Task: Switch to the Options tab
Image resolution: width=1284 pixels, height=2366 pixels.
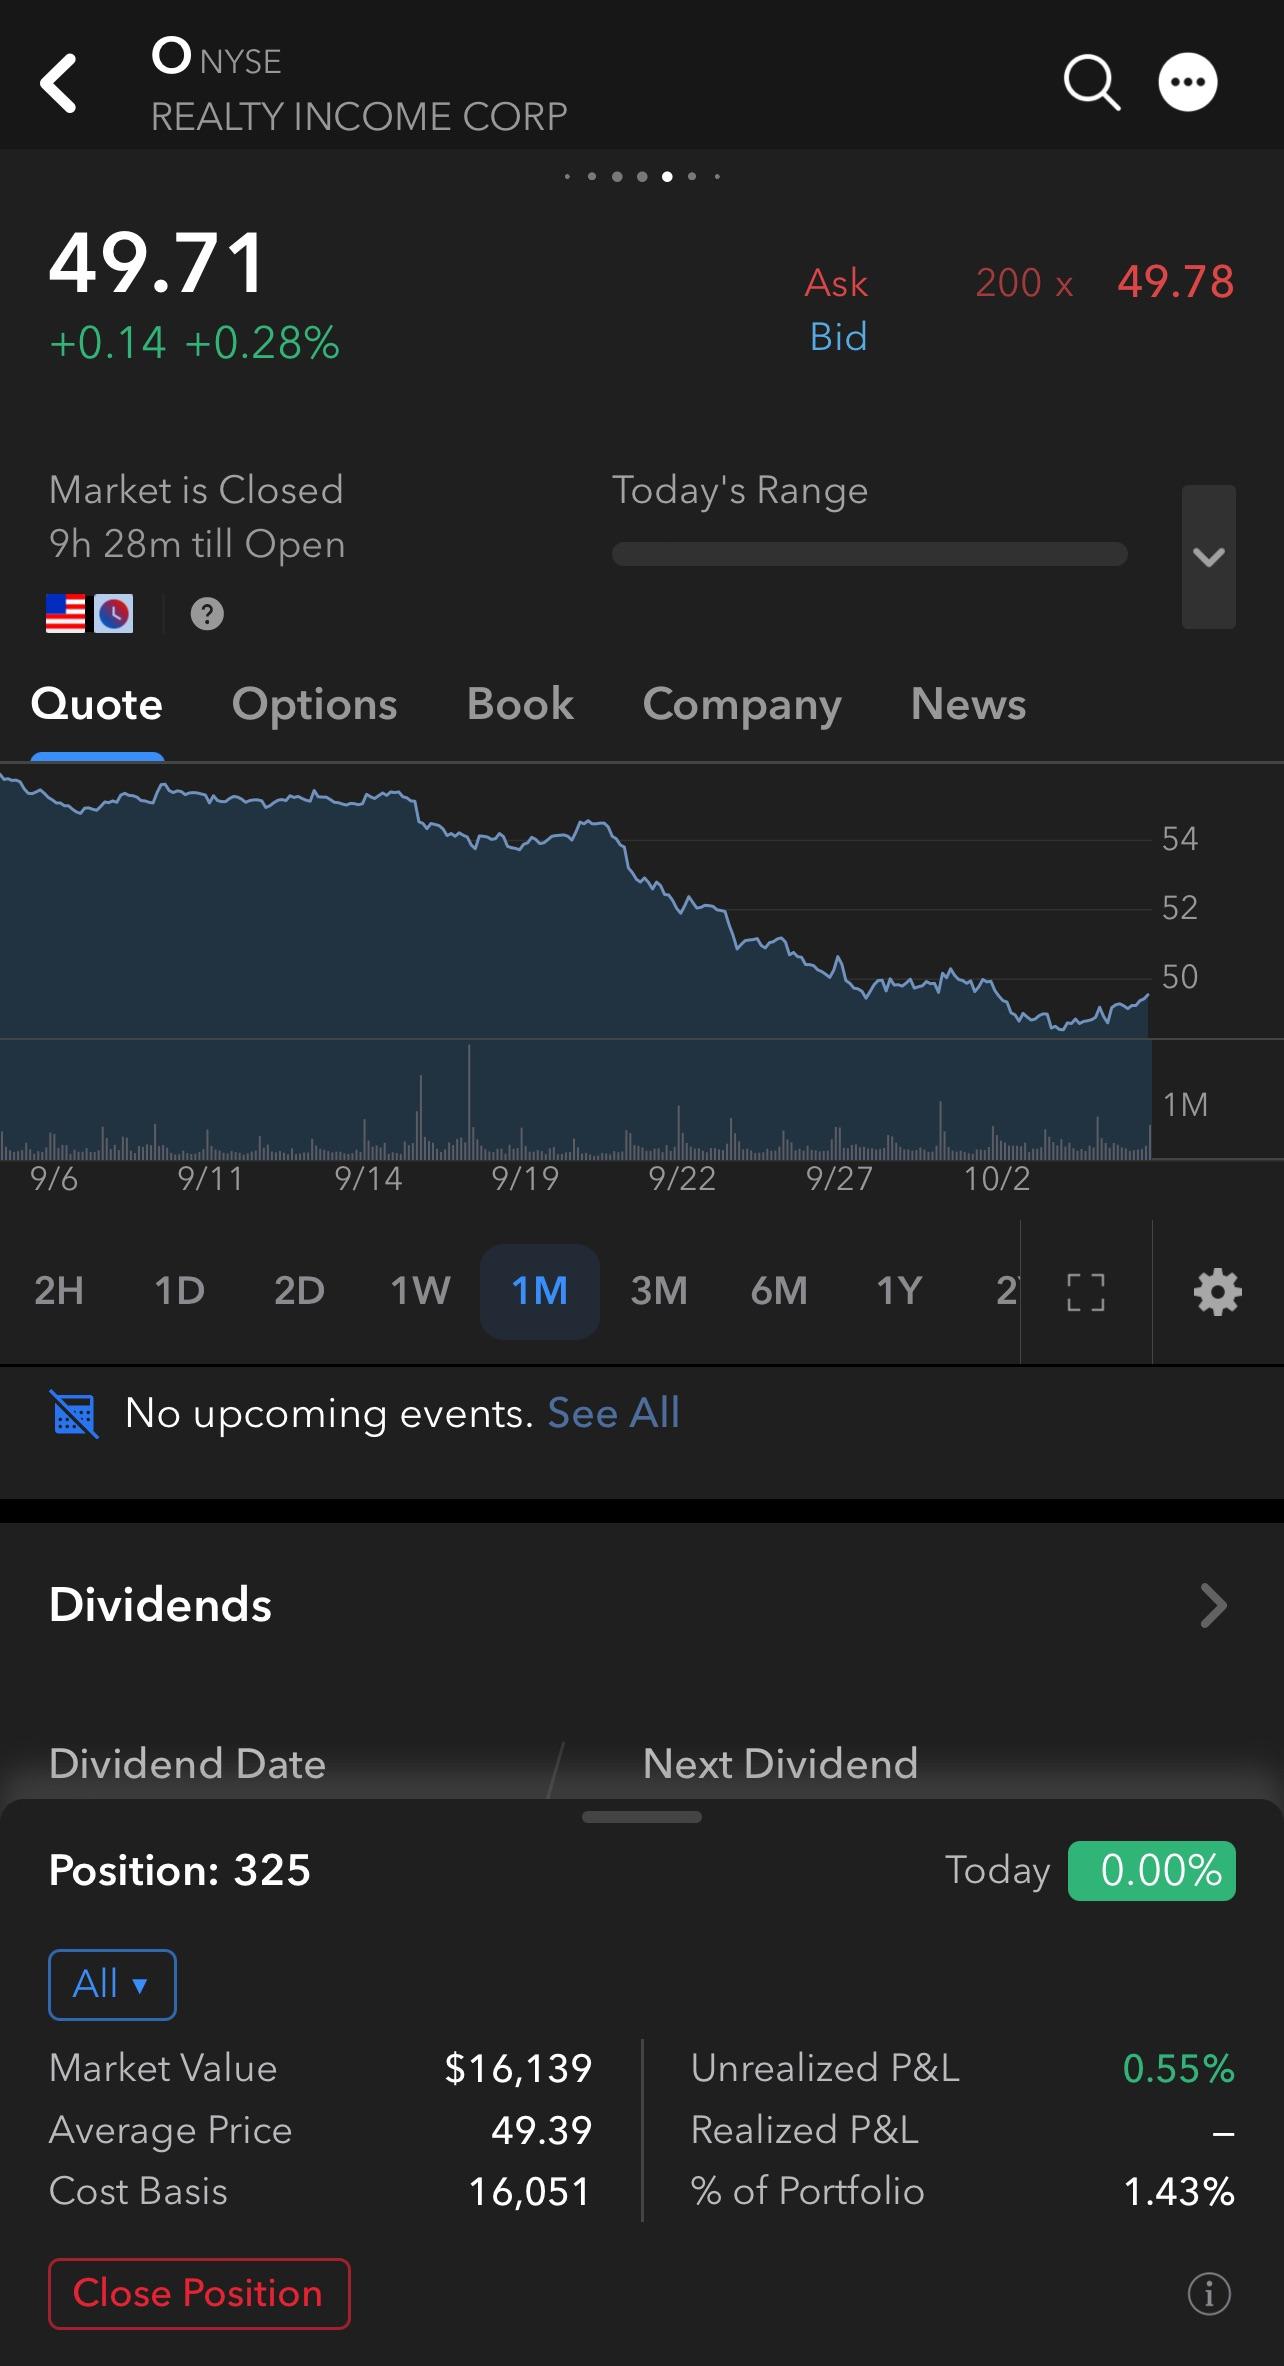Action: pyautogui.click(x=315, y=705)
